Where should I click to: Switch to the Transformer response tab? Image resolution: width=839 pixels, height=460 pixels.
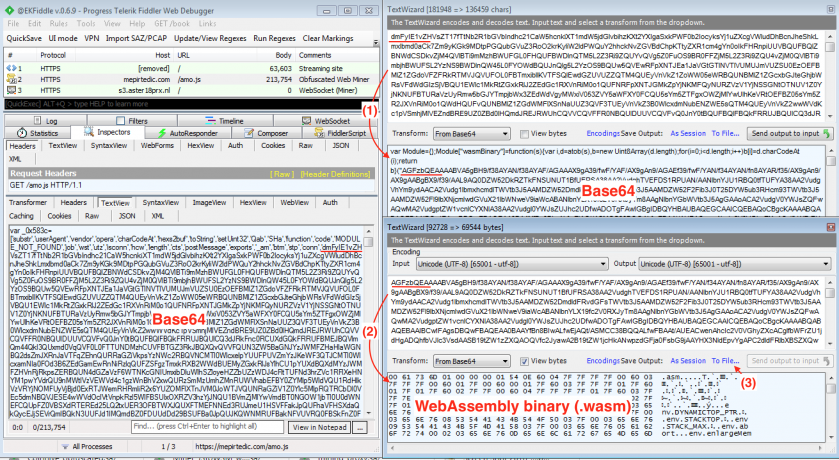[x=28, y=202]
